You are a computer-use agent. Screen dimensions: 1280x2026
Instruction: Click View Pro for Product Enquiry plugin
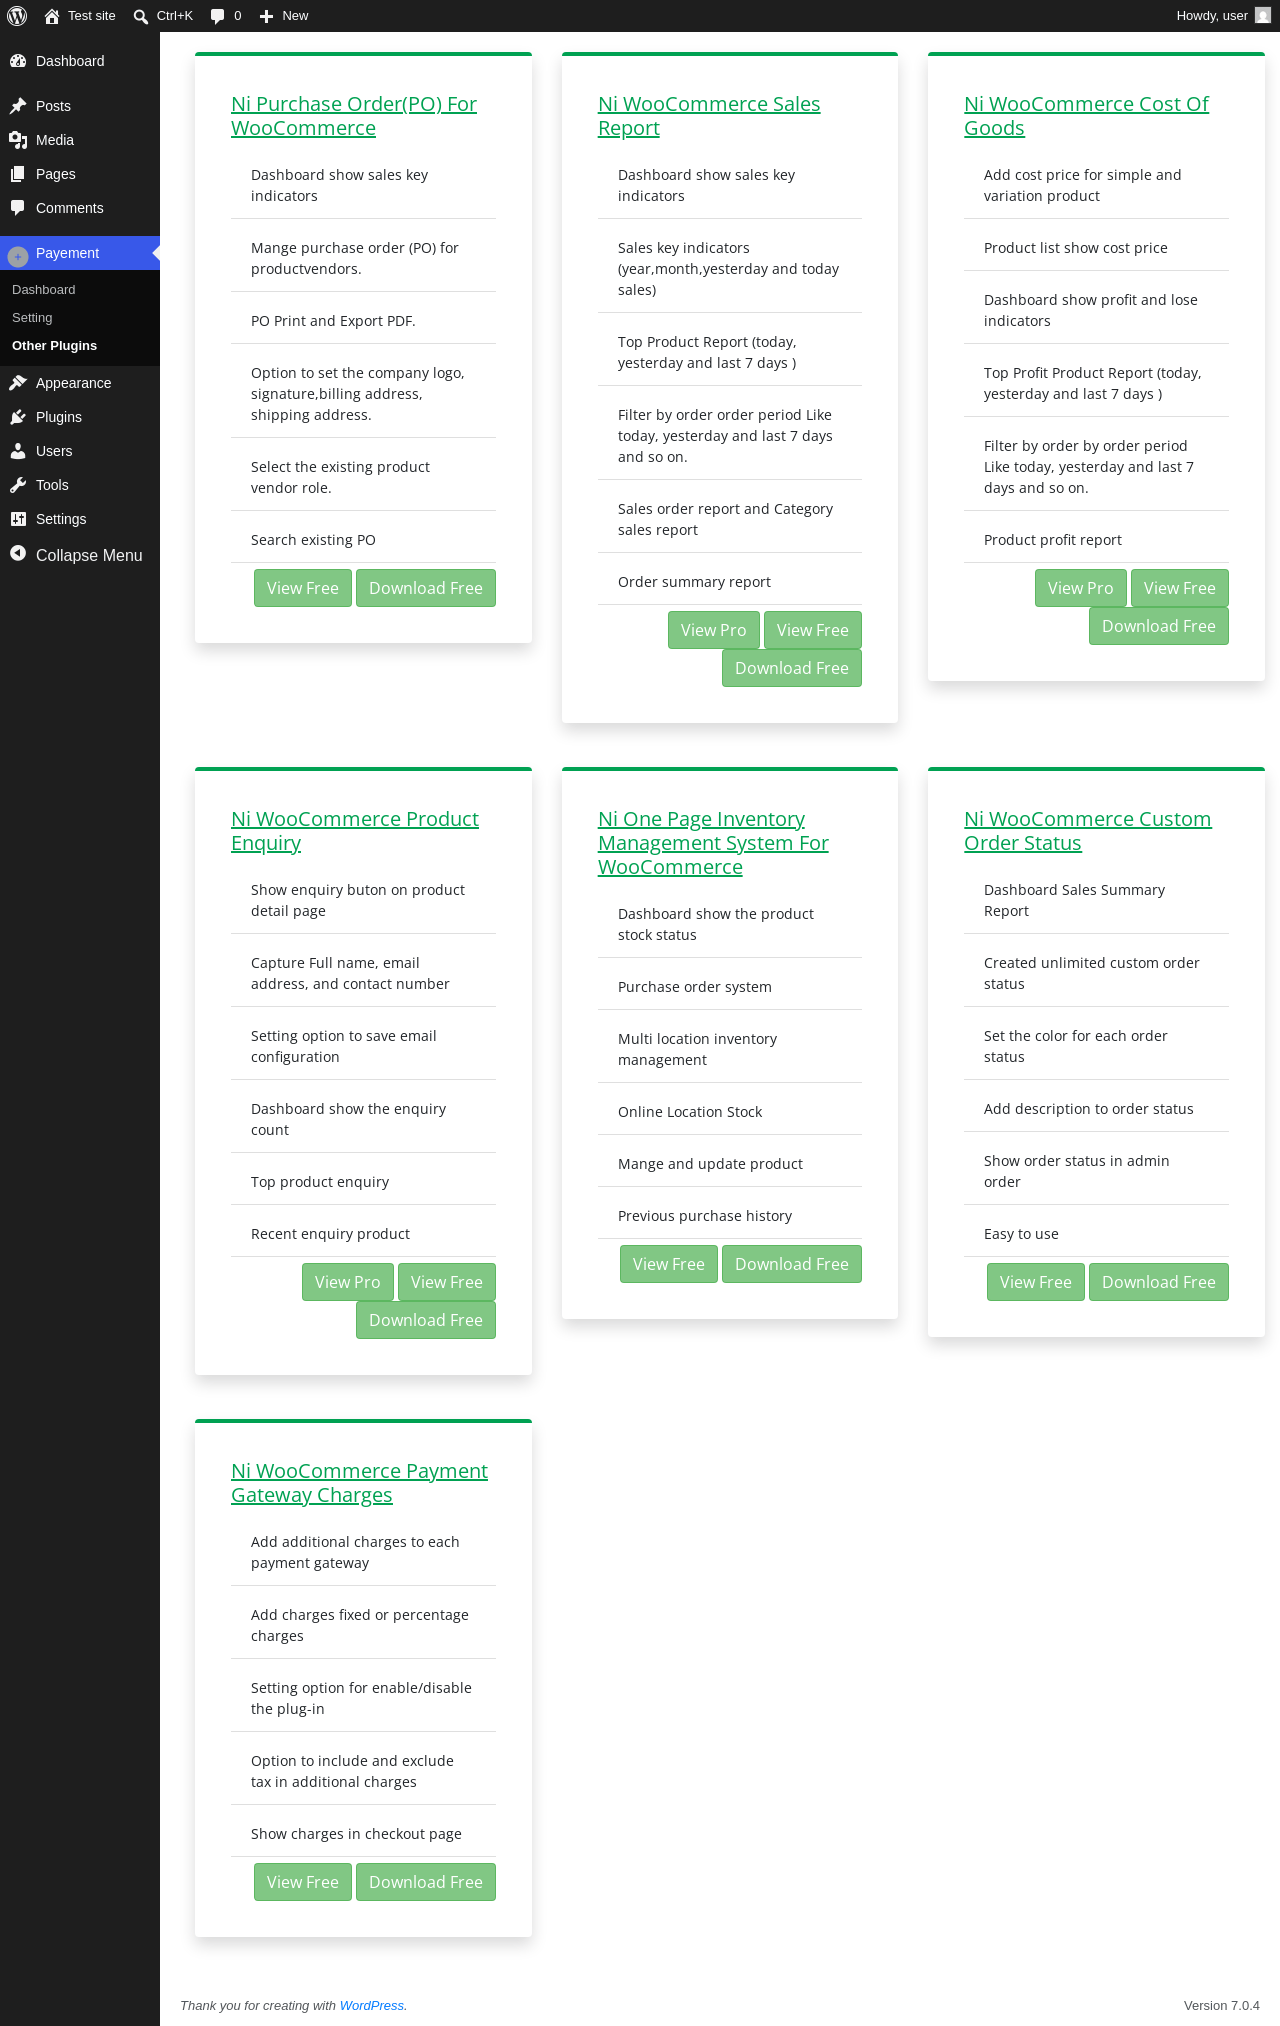(348, 1282)
